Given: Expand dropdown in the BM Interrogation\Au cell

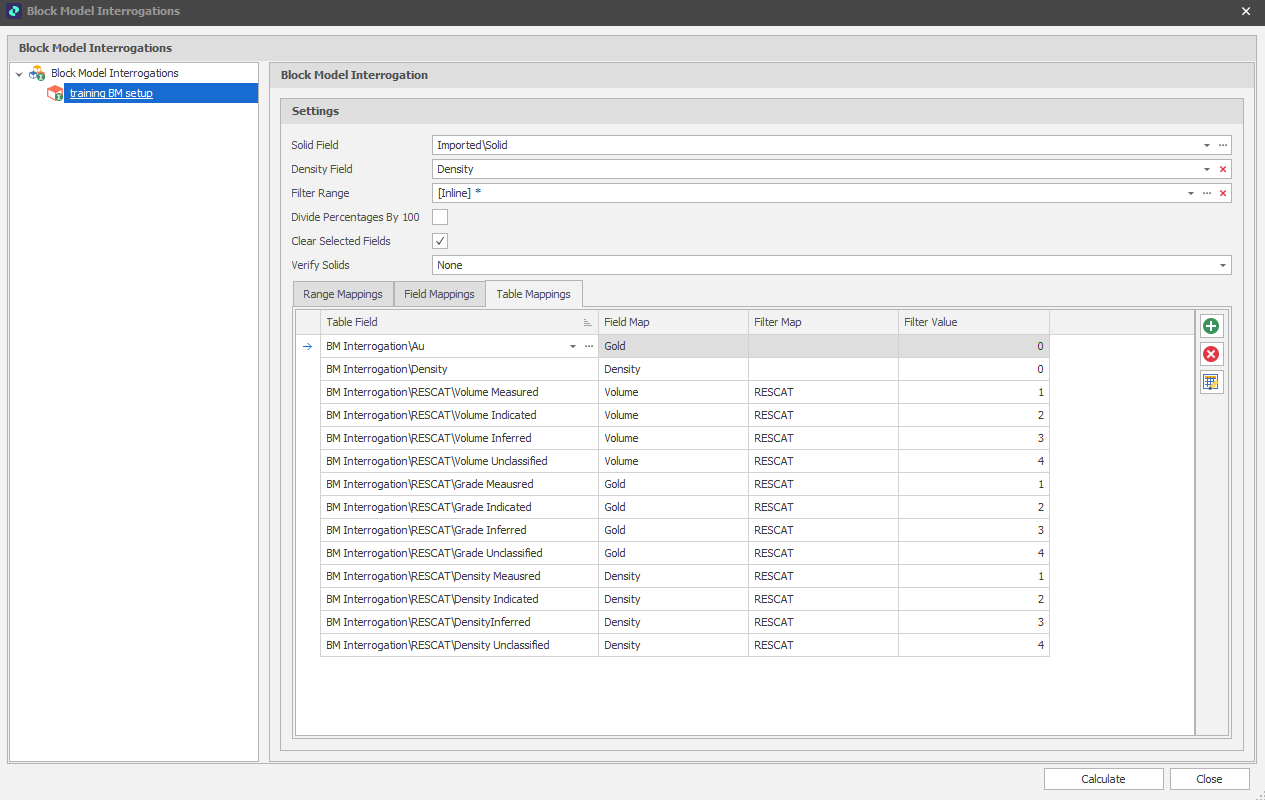Looking at the screenshot, I should pos(573,346).
